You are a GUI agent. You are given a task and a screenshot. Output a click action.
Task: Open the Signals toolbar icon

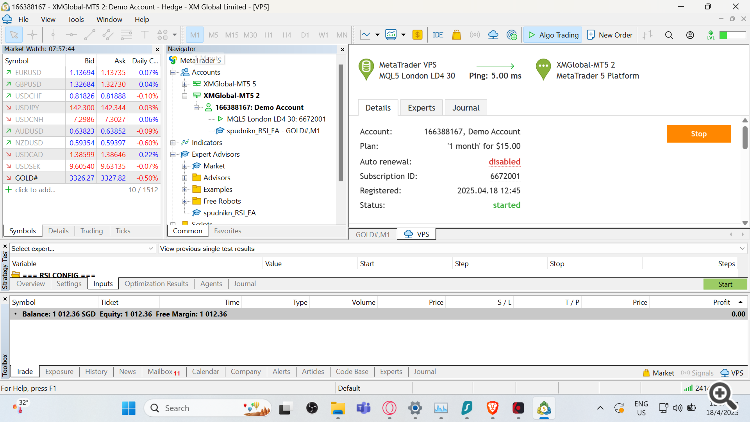[474, 35]
